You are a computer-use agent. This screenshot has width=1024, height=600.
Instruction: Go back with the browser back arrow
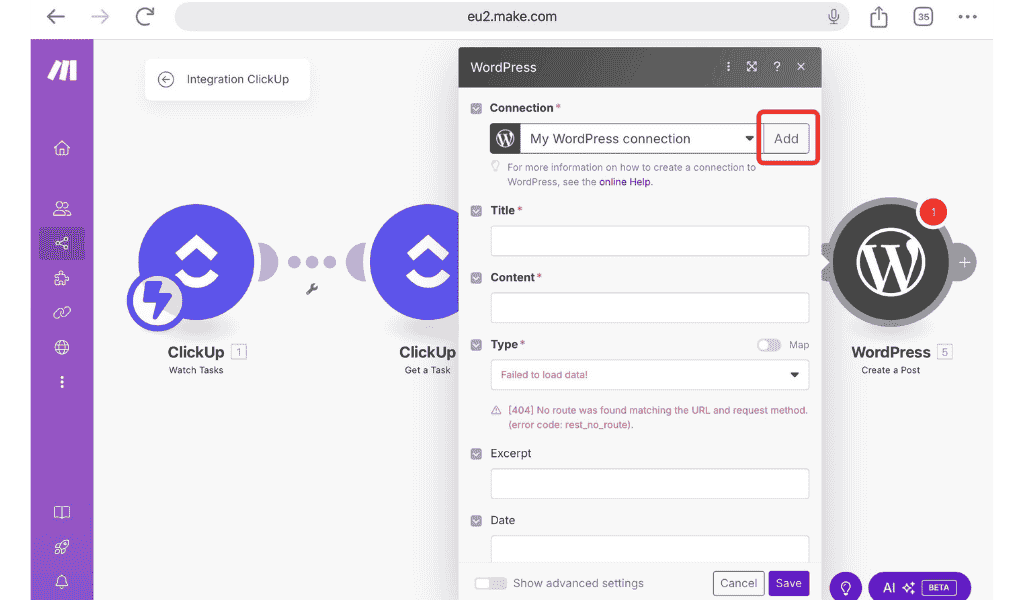coord(56,16)
